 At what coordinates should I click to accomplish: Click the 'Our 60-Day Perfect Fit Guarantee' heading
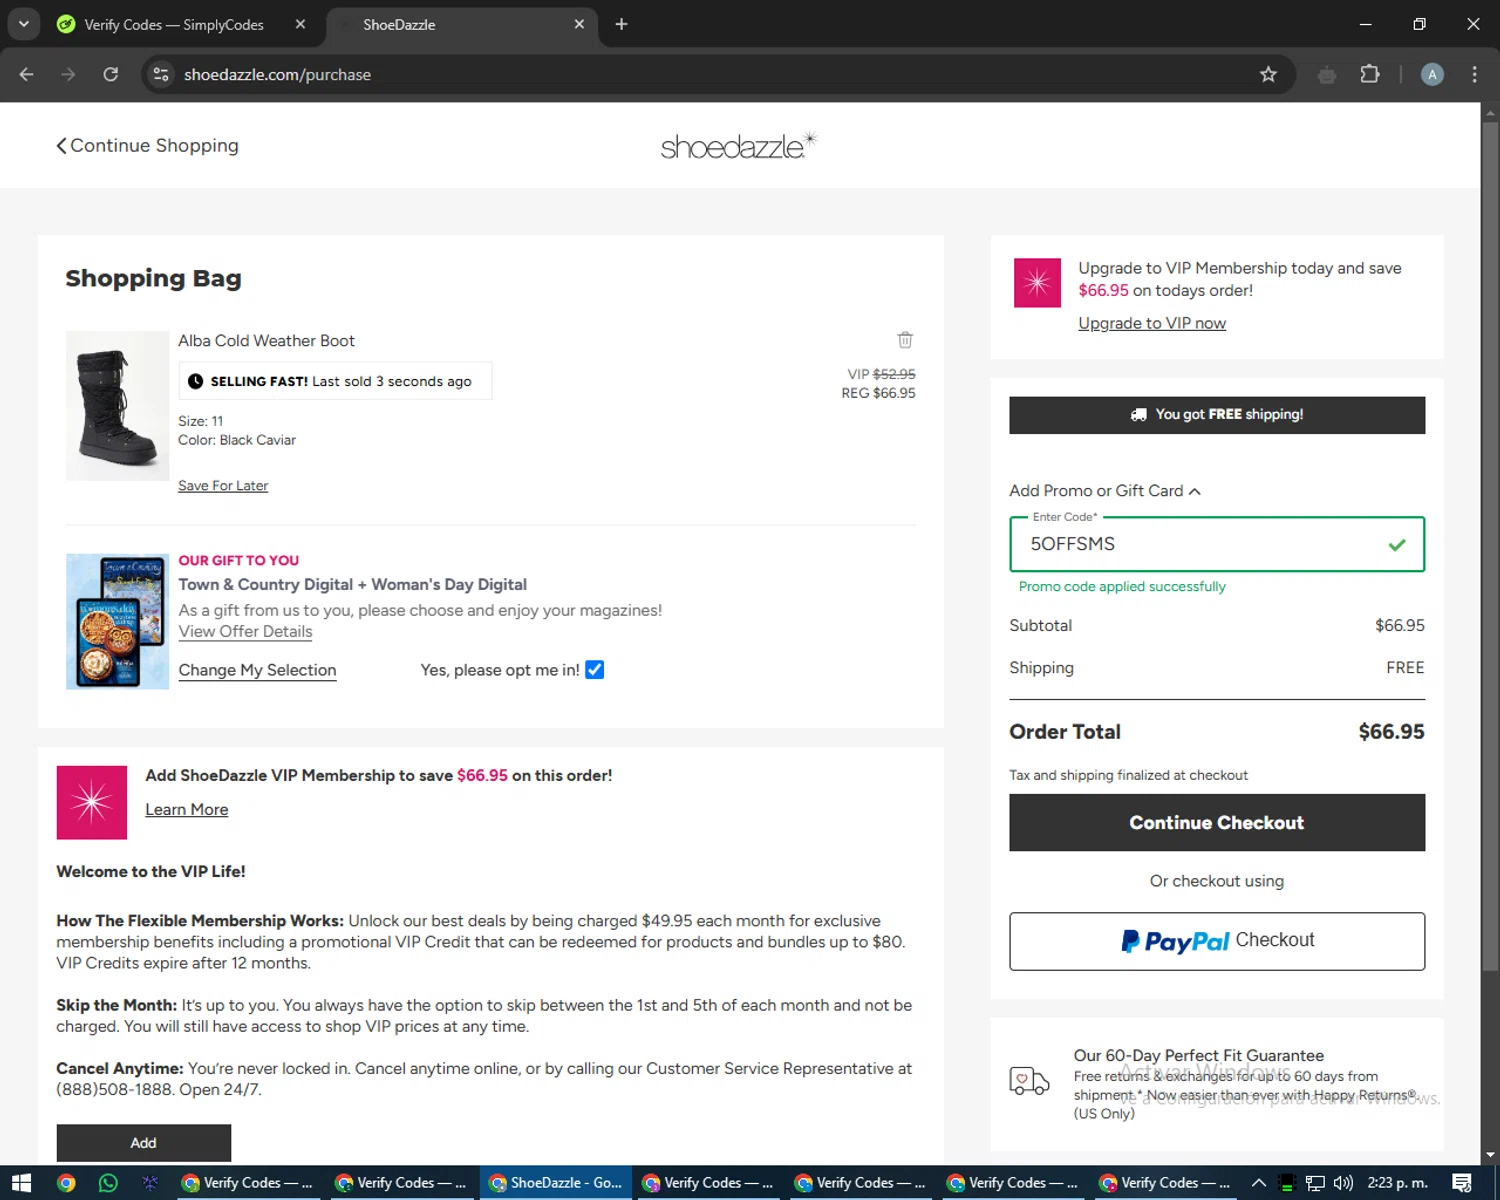click(x=1199, y=1056)
